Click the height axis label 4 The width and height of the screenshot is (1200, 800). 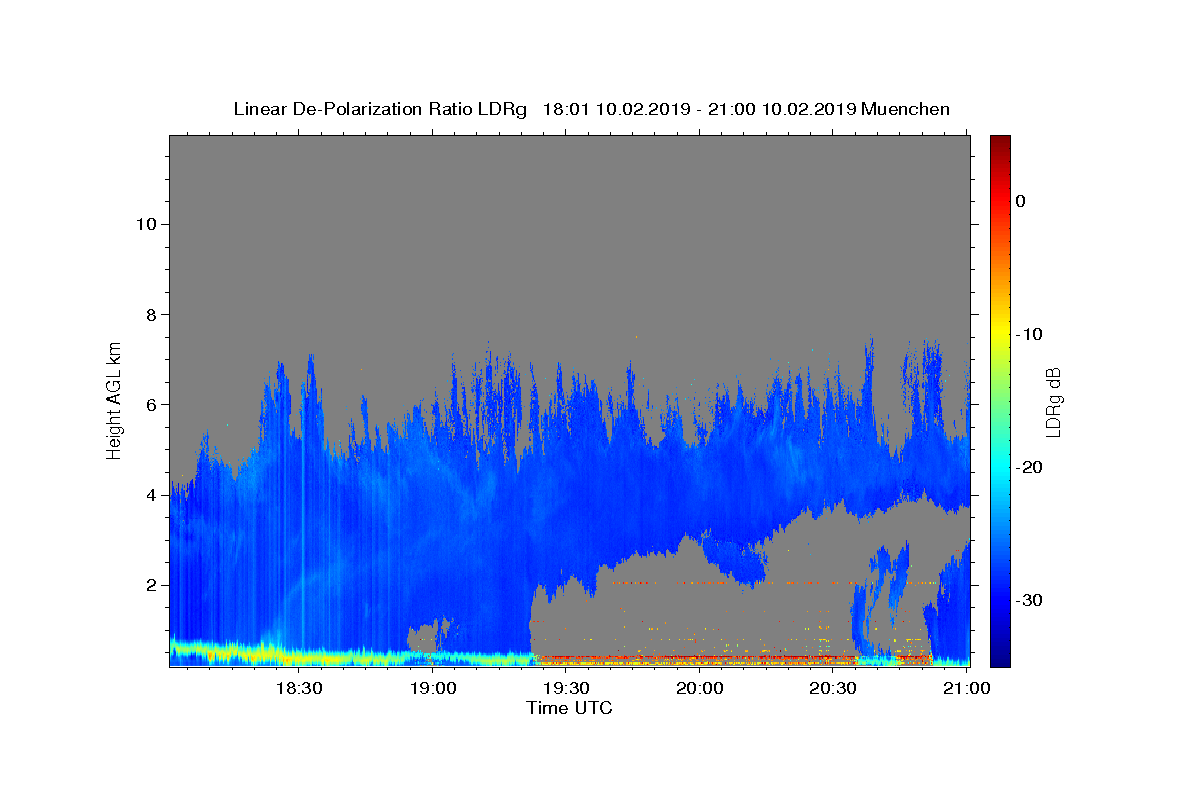pyautogui.click(x=150, y=495)
